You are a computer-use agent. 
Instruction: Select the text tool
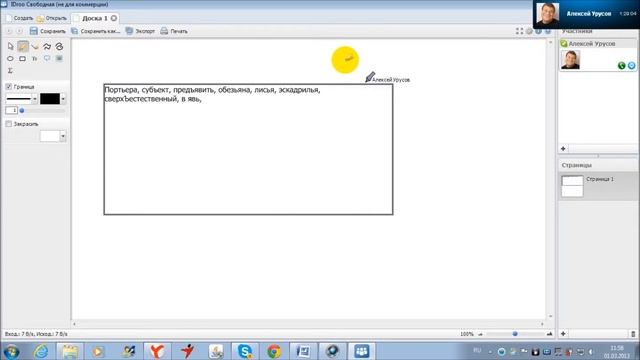pos(35,59)
